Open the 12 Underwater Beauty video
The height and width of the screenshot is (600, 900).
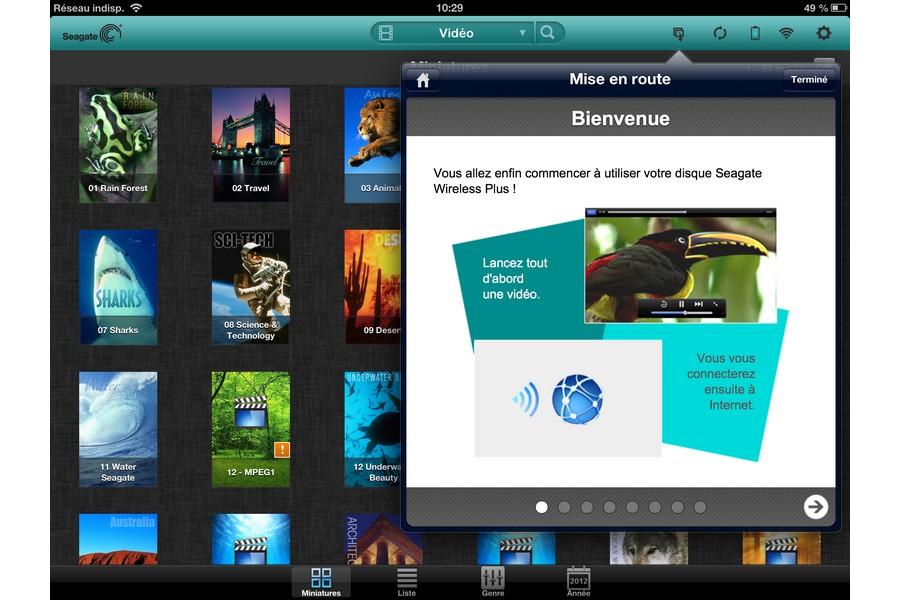[x=372, y=429]
